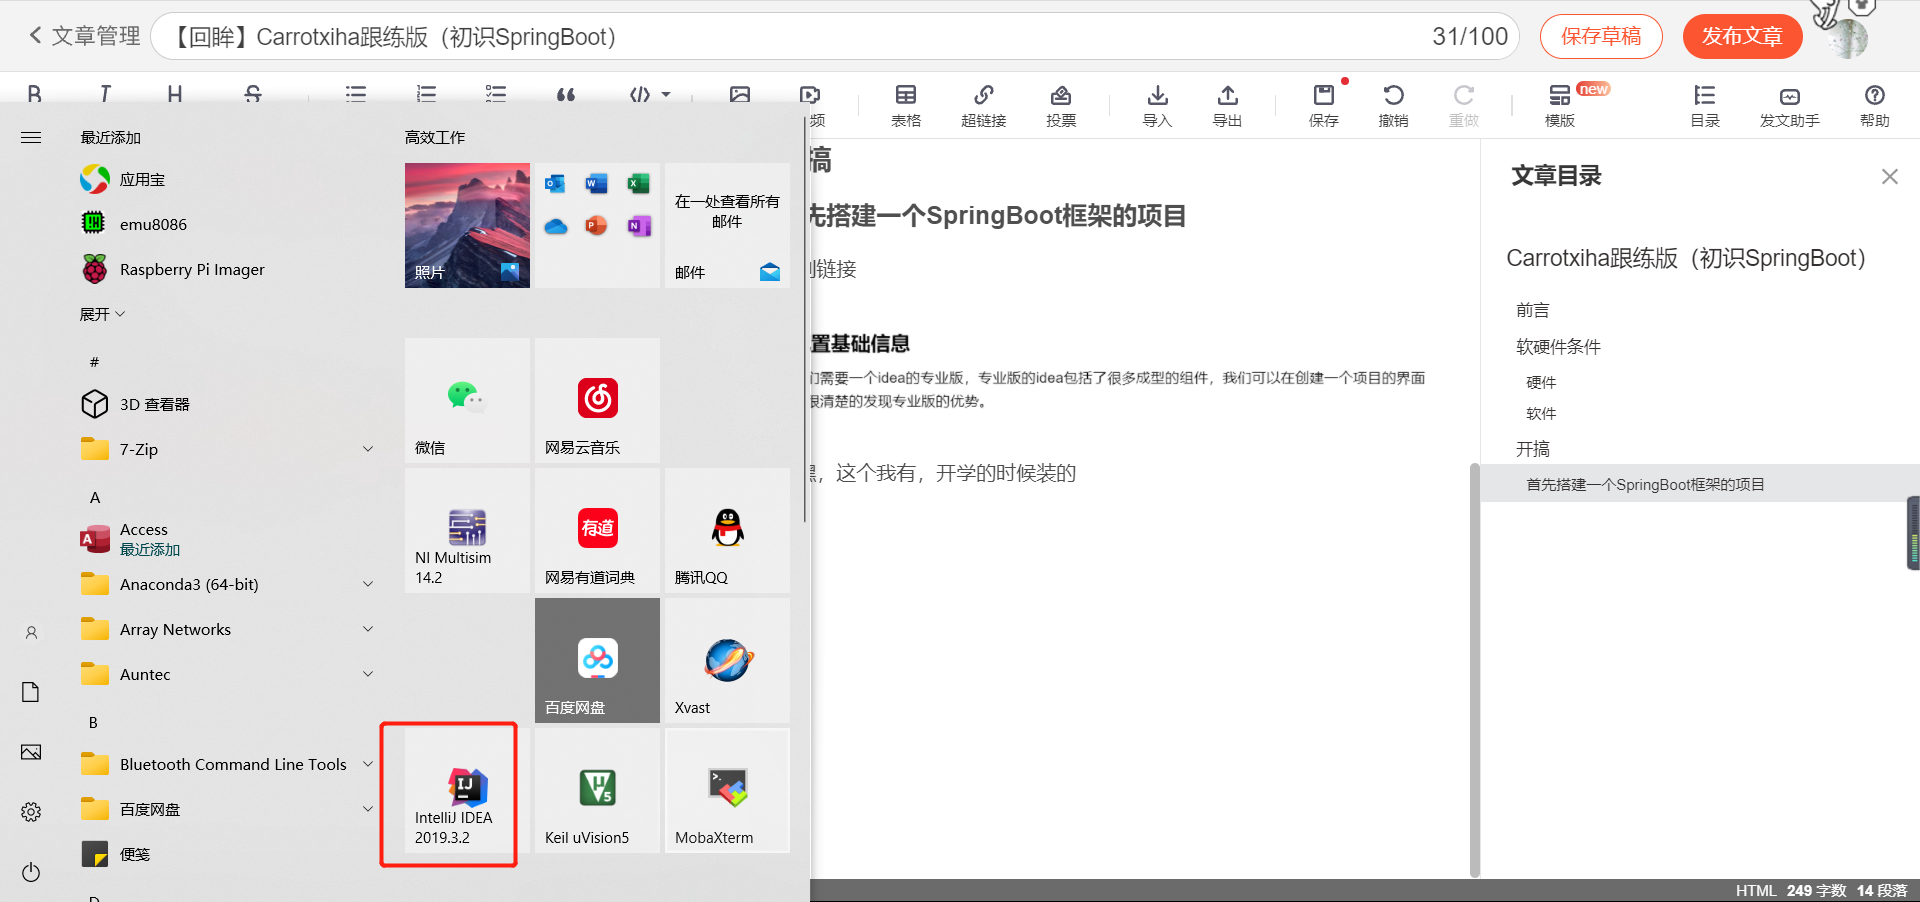Expand Anaconda3 (64-bit) folder

(228, 584)
